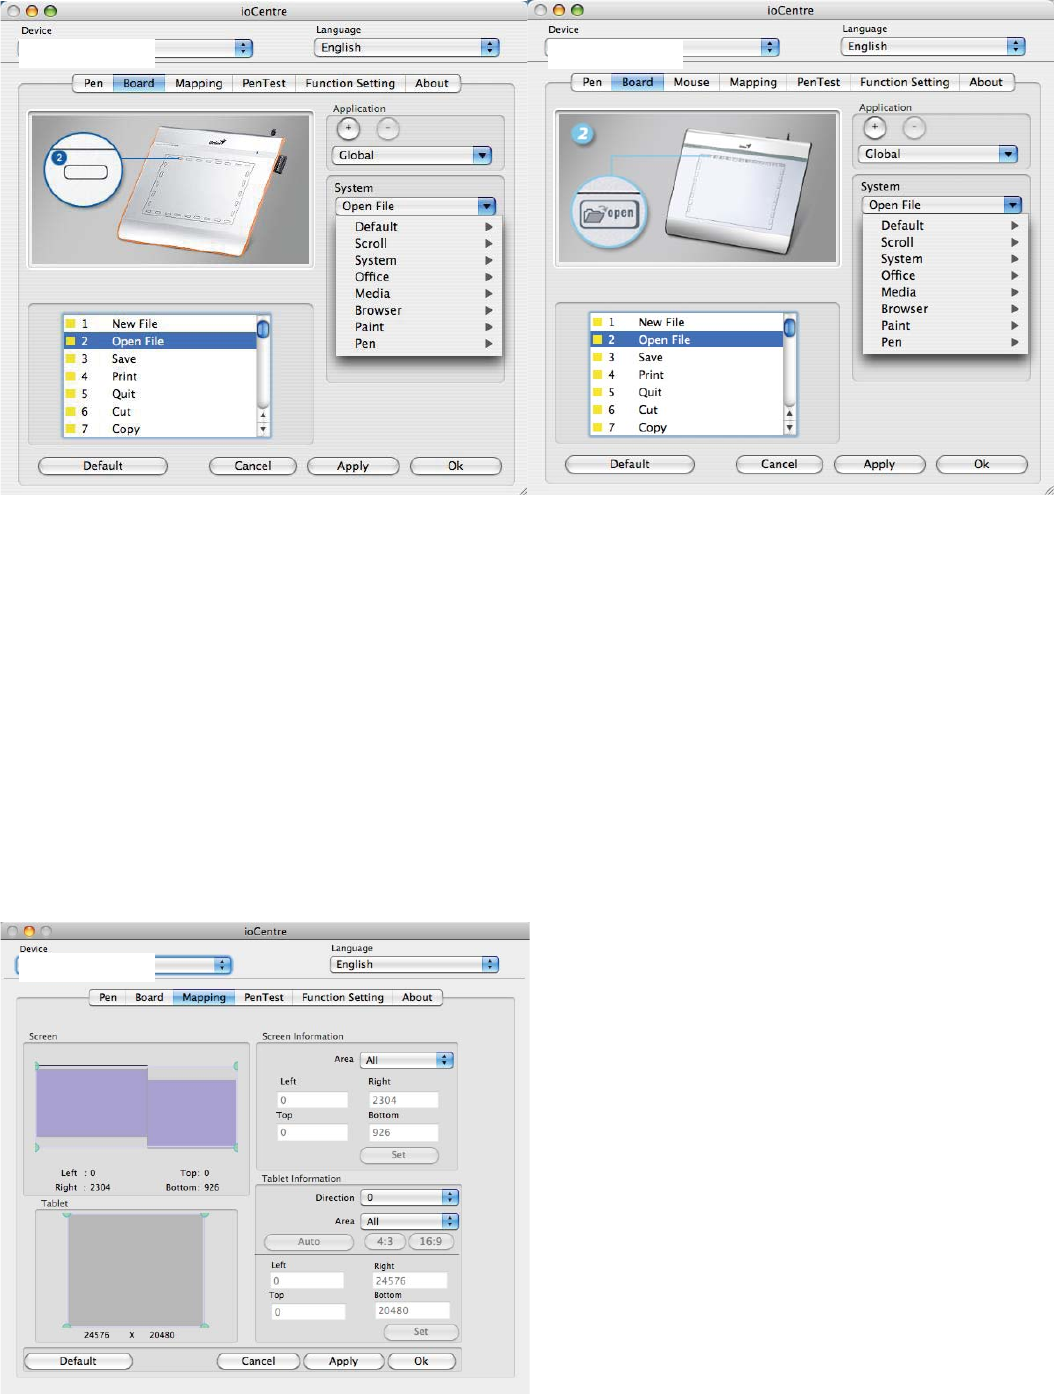
Task: Click the 'open' hotkey icon on tablet preview
Action: point(609,213)
